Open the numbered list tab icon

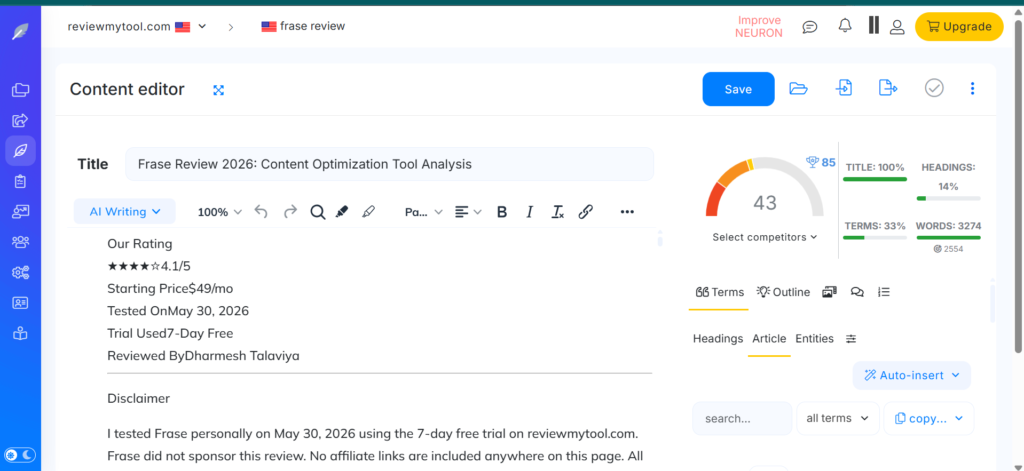[884, 293]
